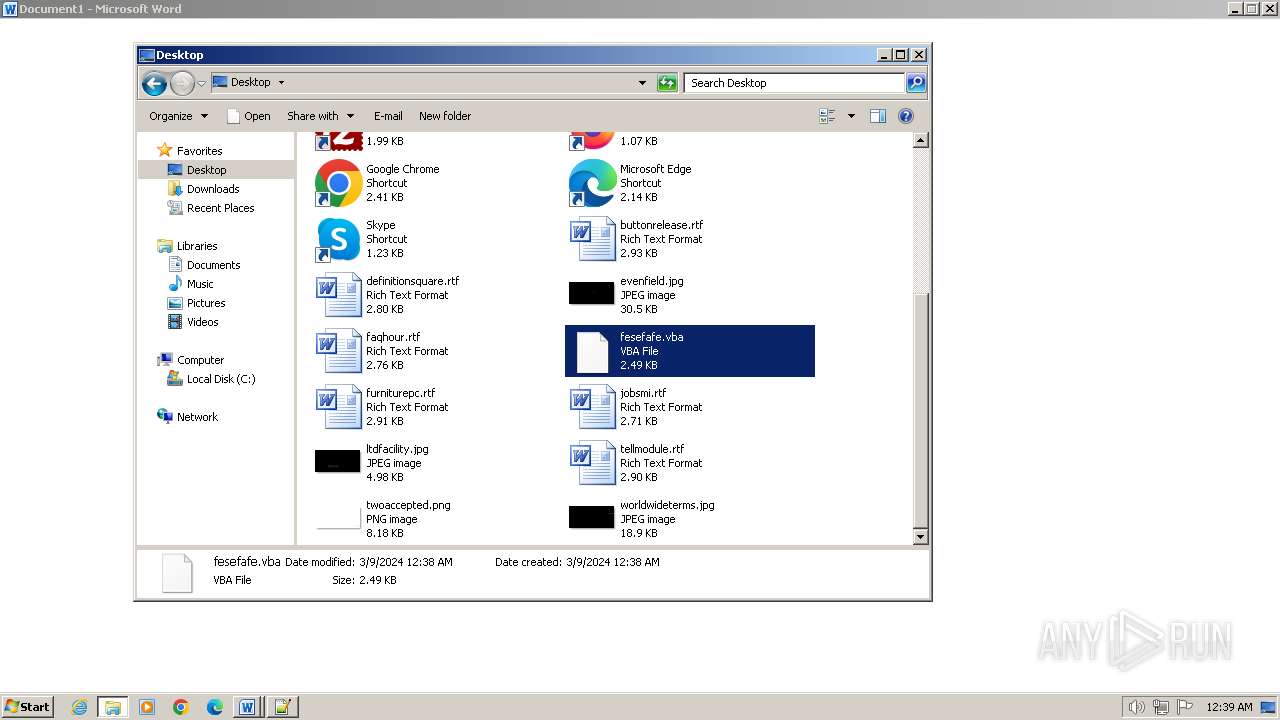Image resolution: width=1280 pixels, height=720 pixels.
Task: Click the Help question mark icon
Action: coord(906,116)
